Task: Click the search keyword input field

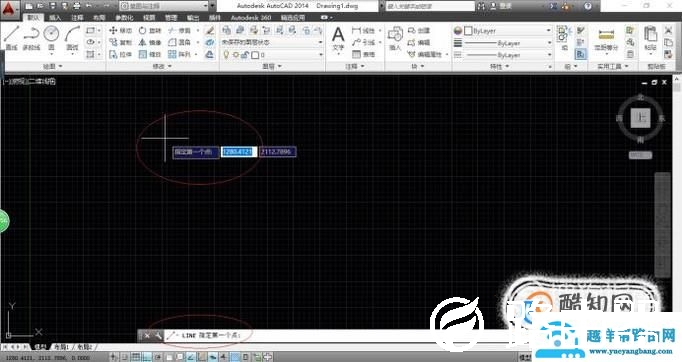Action: click(431, 6)
